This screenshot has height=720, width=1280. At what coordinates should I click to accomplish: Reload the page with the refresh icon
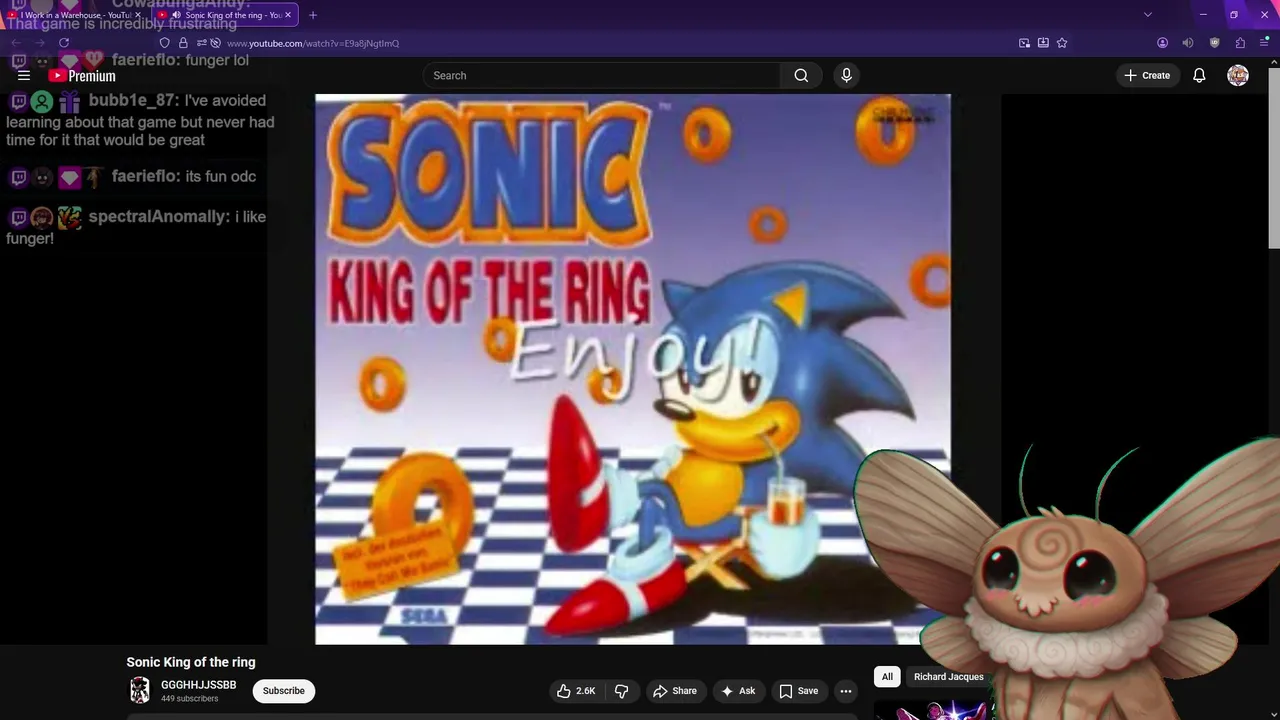point(64,43)
